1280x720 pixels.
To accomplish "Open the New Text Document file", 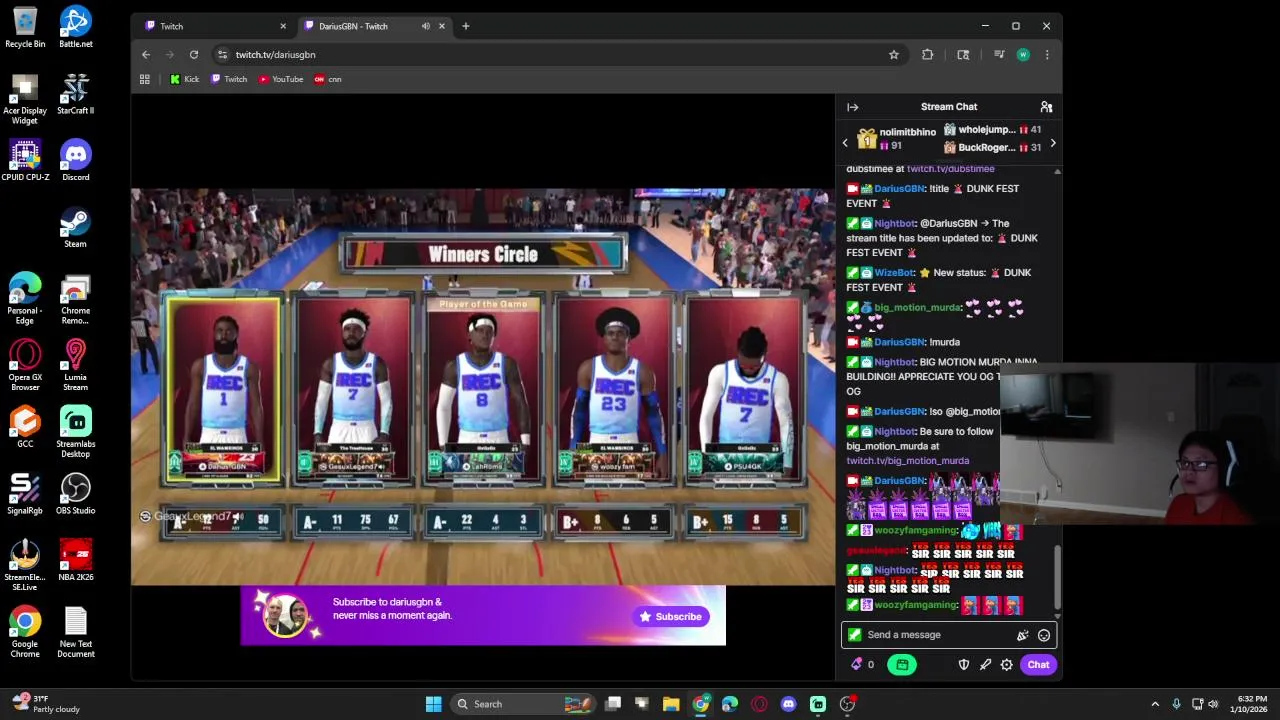I will (76, 632).
